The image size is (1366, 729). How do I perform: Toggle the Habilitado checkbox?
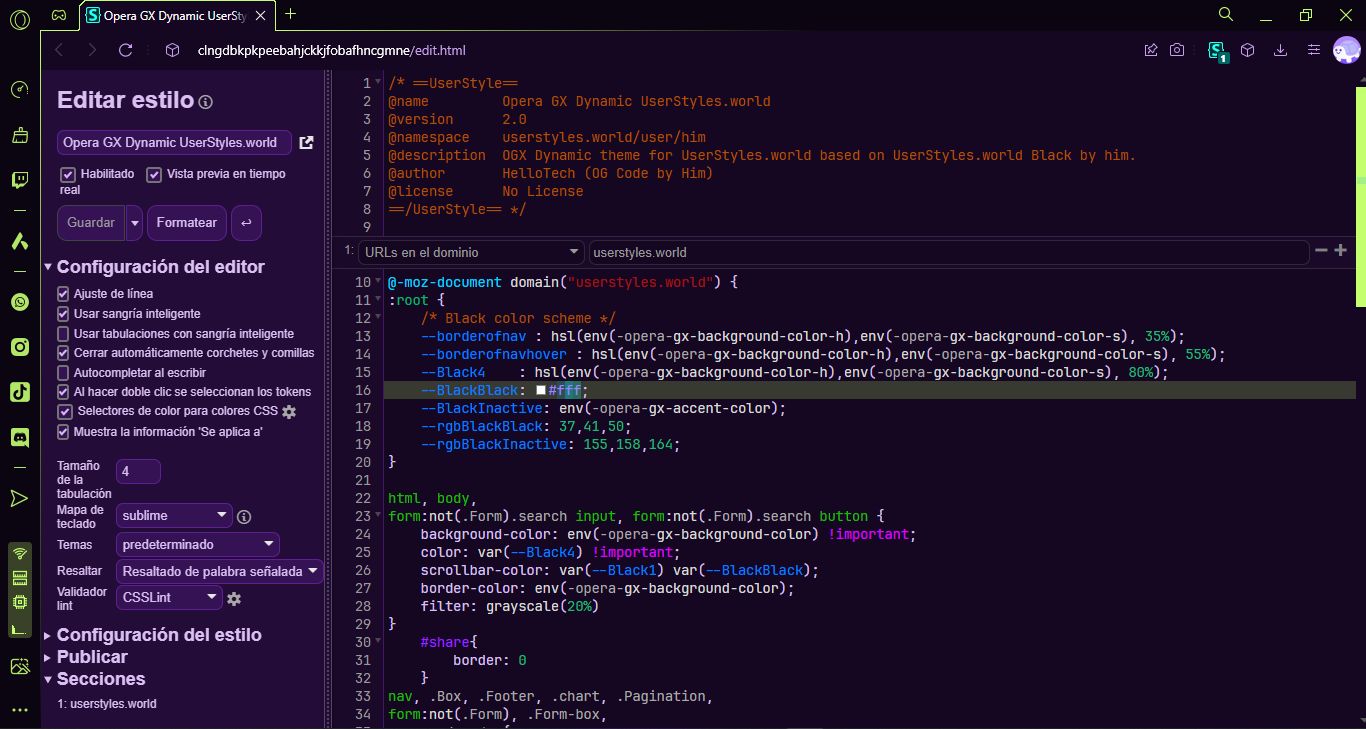pyautogui.click(x=68, y=175)
